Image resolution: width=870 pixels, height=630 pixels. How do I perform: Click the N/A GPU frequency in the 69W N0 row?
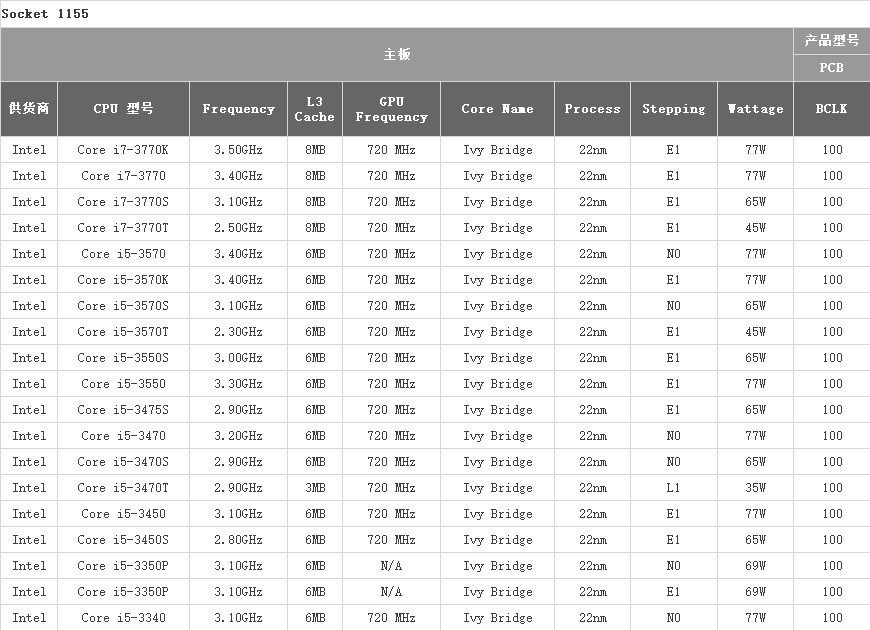[x=391, y=566]
